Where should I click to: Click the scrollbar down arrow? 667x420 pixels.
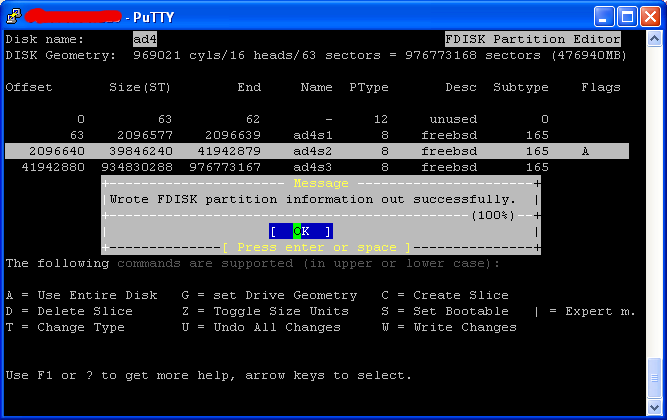pos(654,407)
